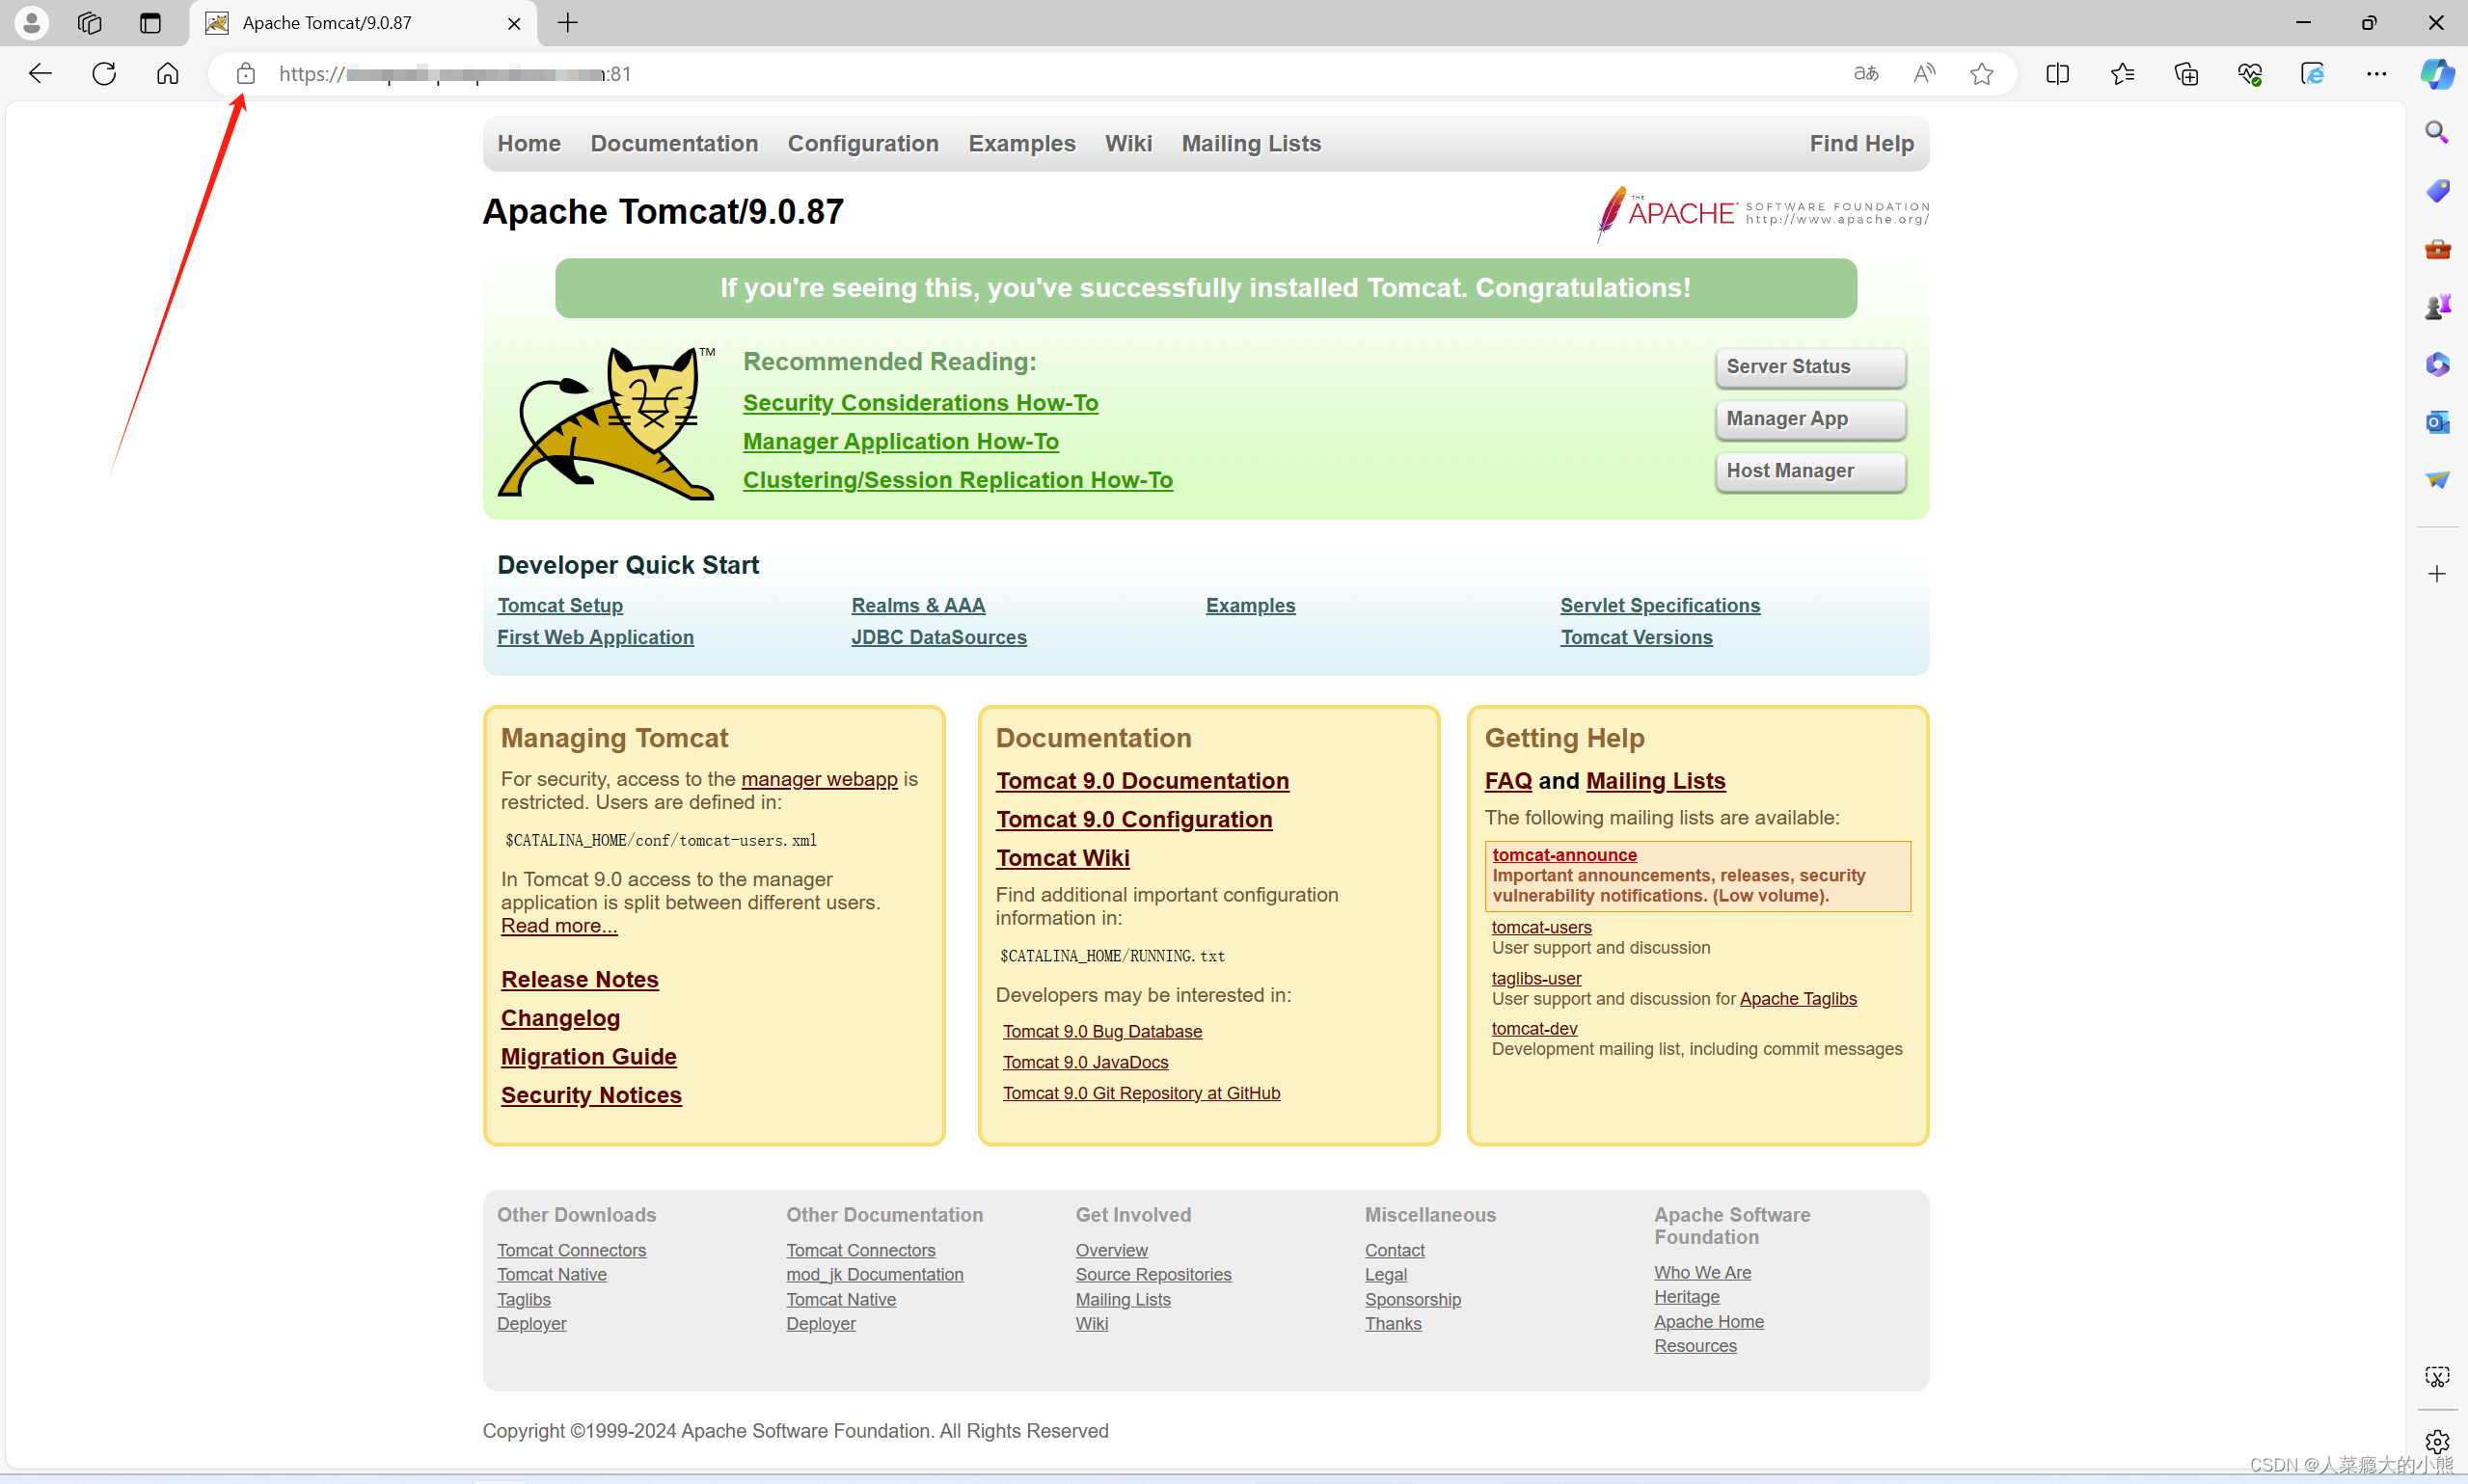This screenshot has height=1484, width=2468.
Task: Open Copilot icon in toolbar
Action: tap(2436, 73)
